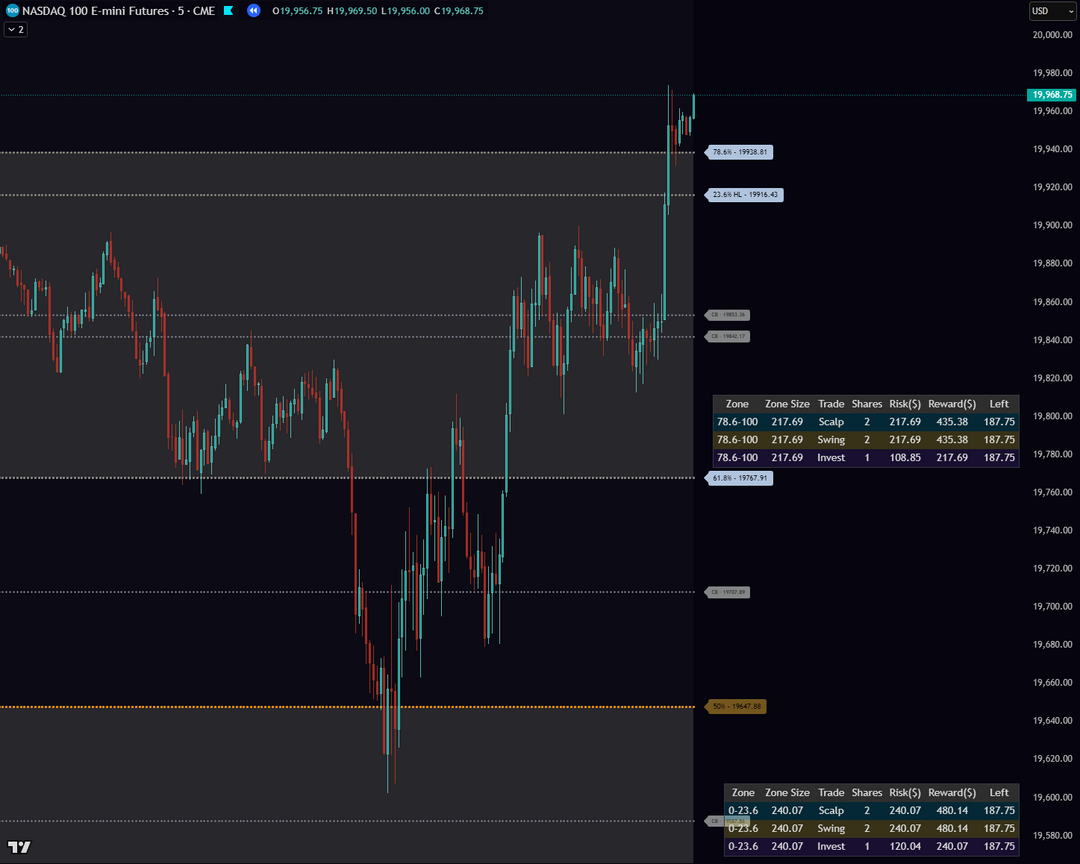Click 480.14 reward in 0-23.6 Scalp row

pos(952,810)
